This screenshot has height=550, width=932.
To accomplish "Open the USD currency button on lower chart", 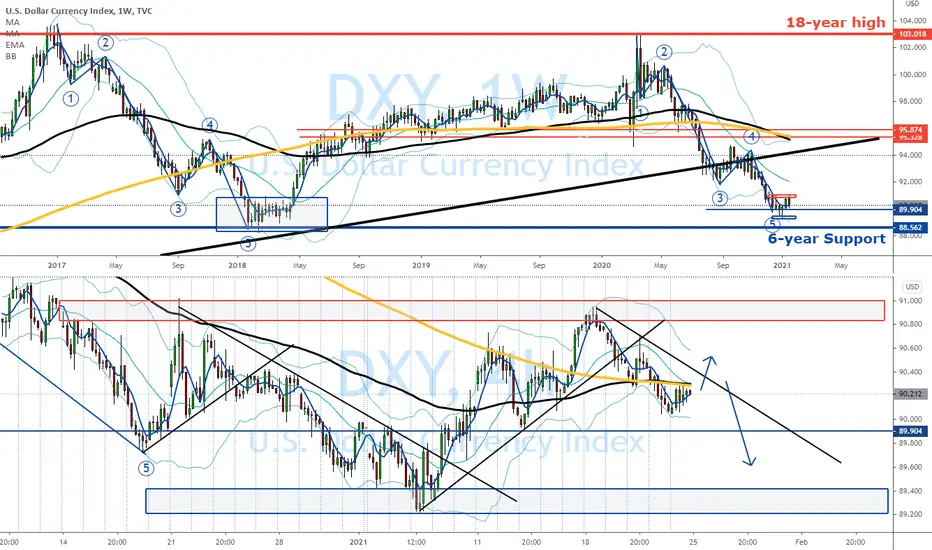I will pos(912,287).
